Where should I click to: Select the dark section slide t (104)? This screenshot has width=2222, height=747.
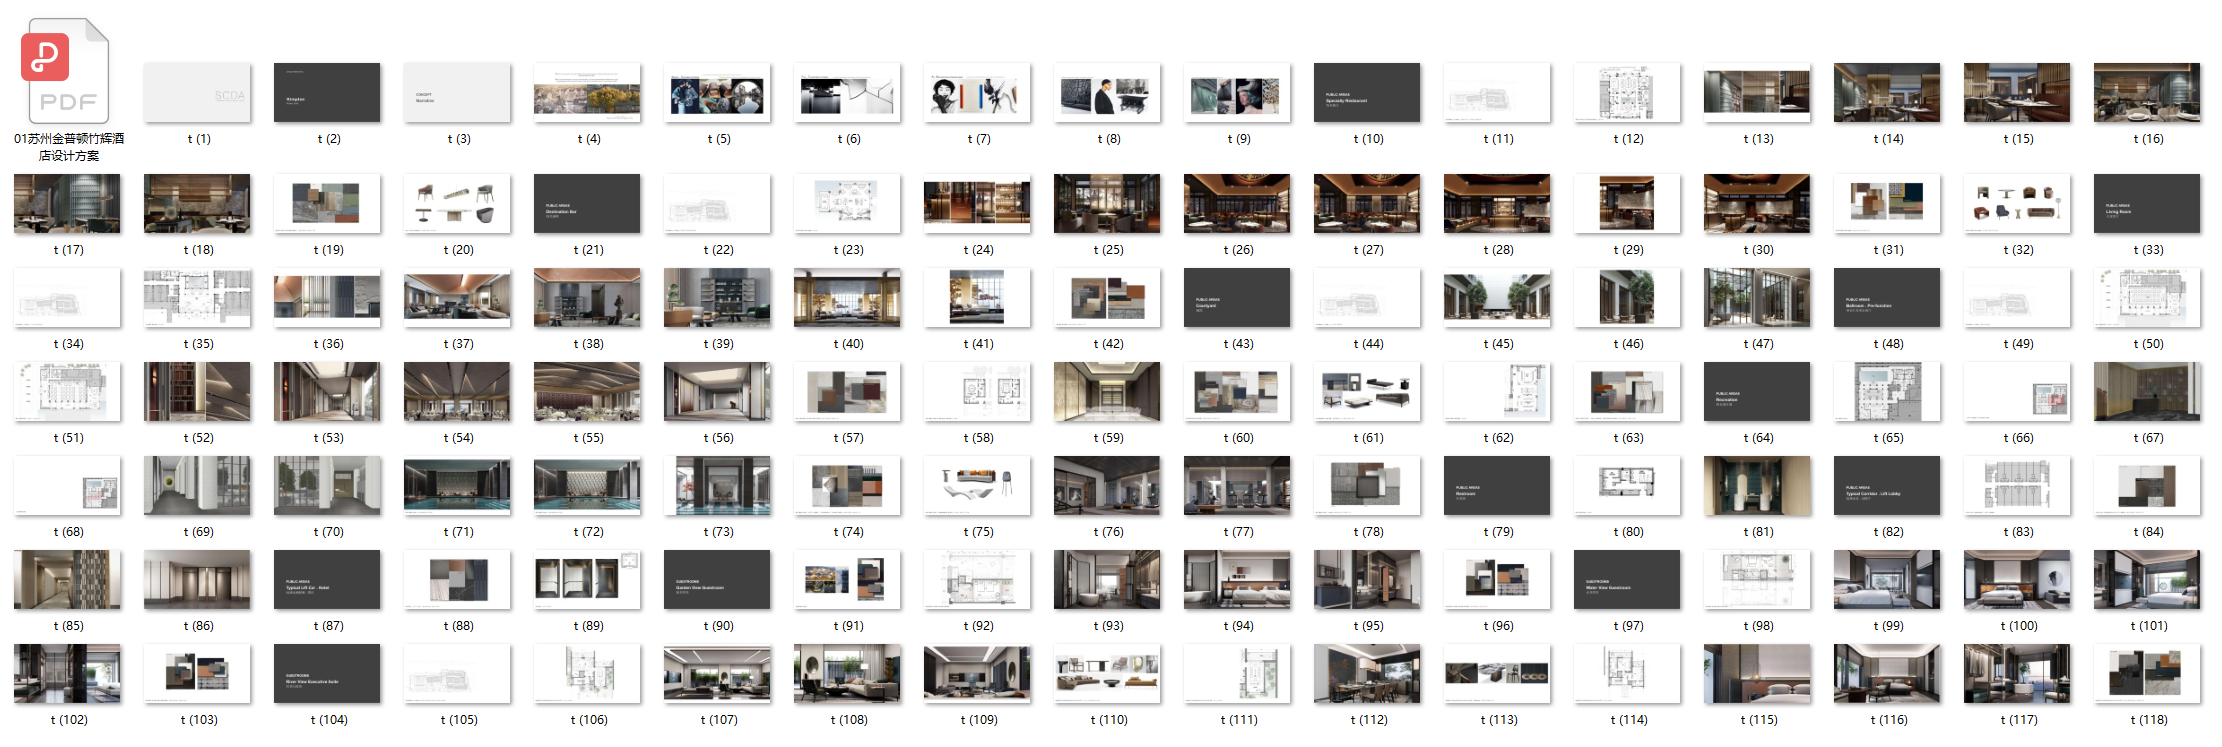(327, 674)
